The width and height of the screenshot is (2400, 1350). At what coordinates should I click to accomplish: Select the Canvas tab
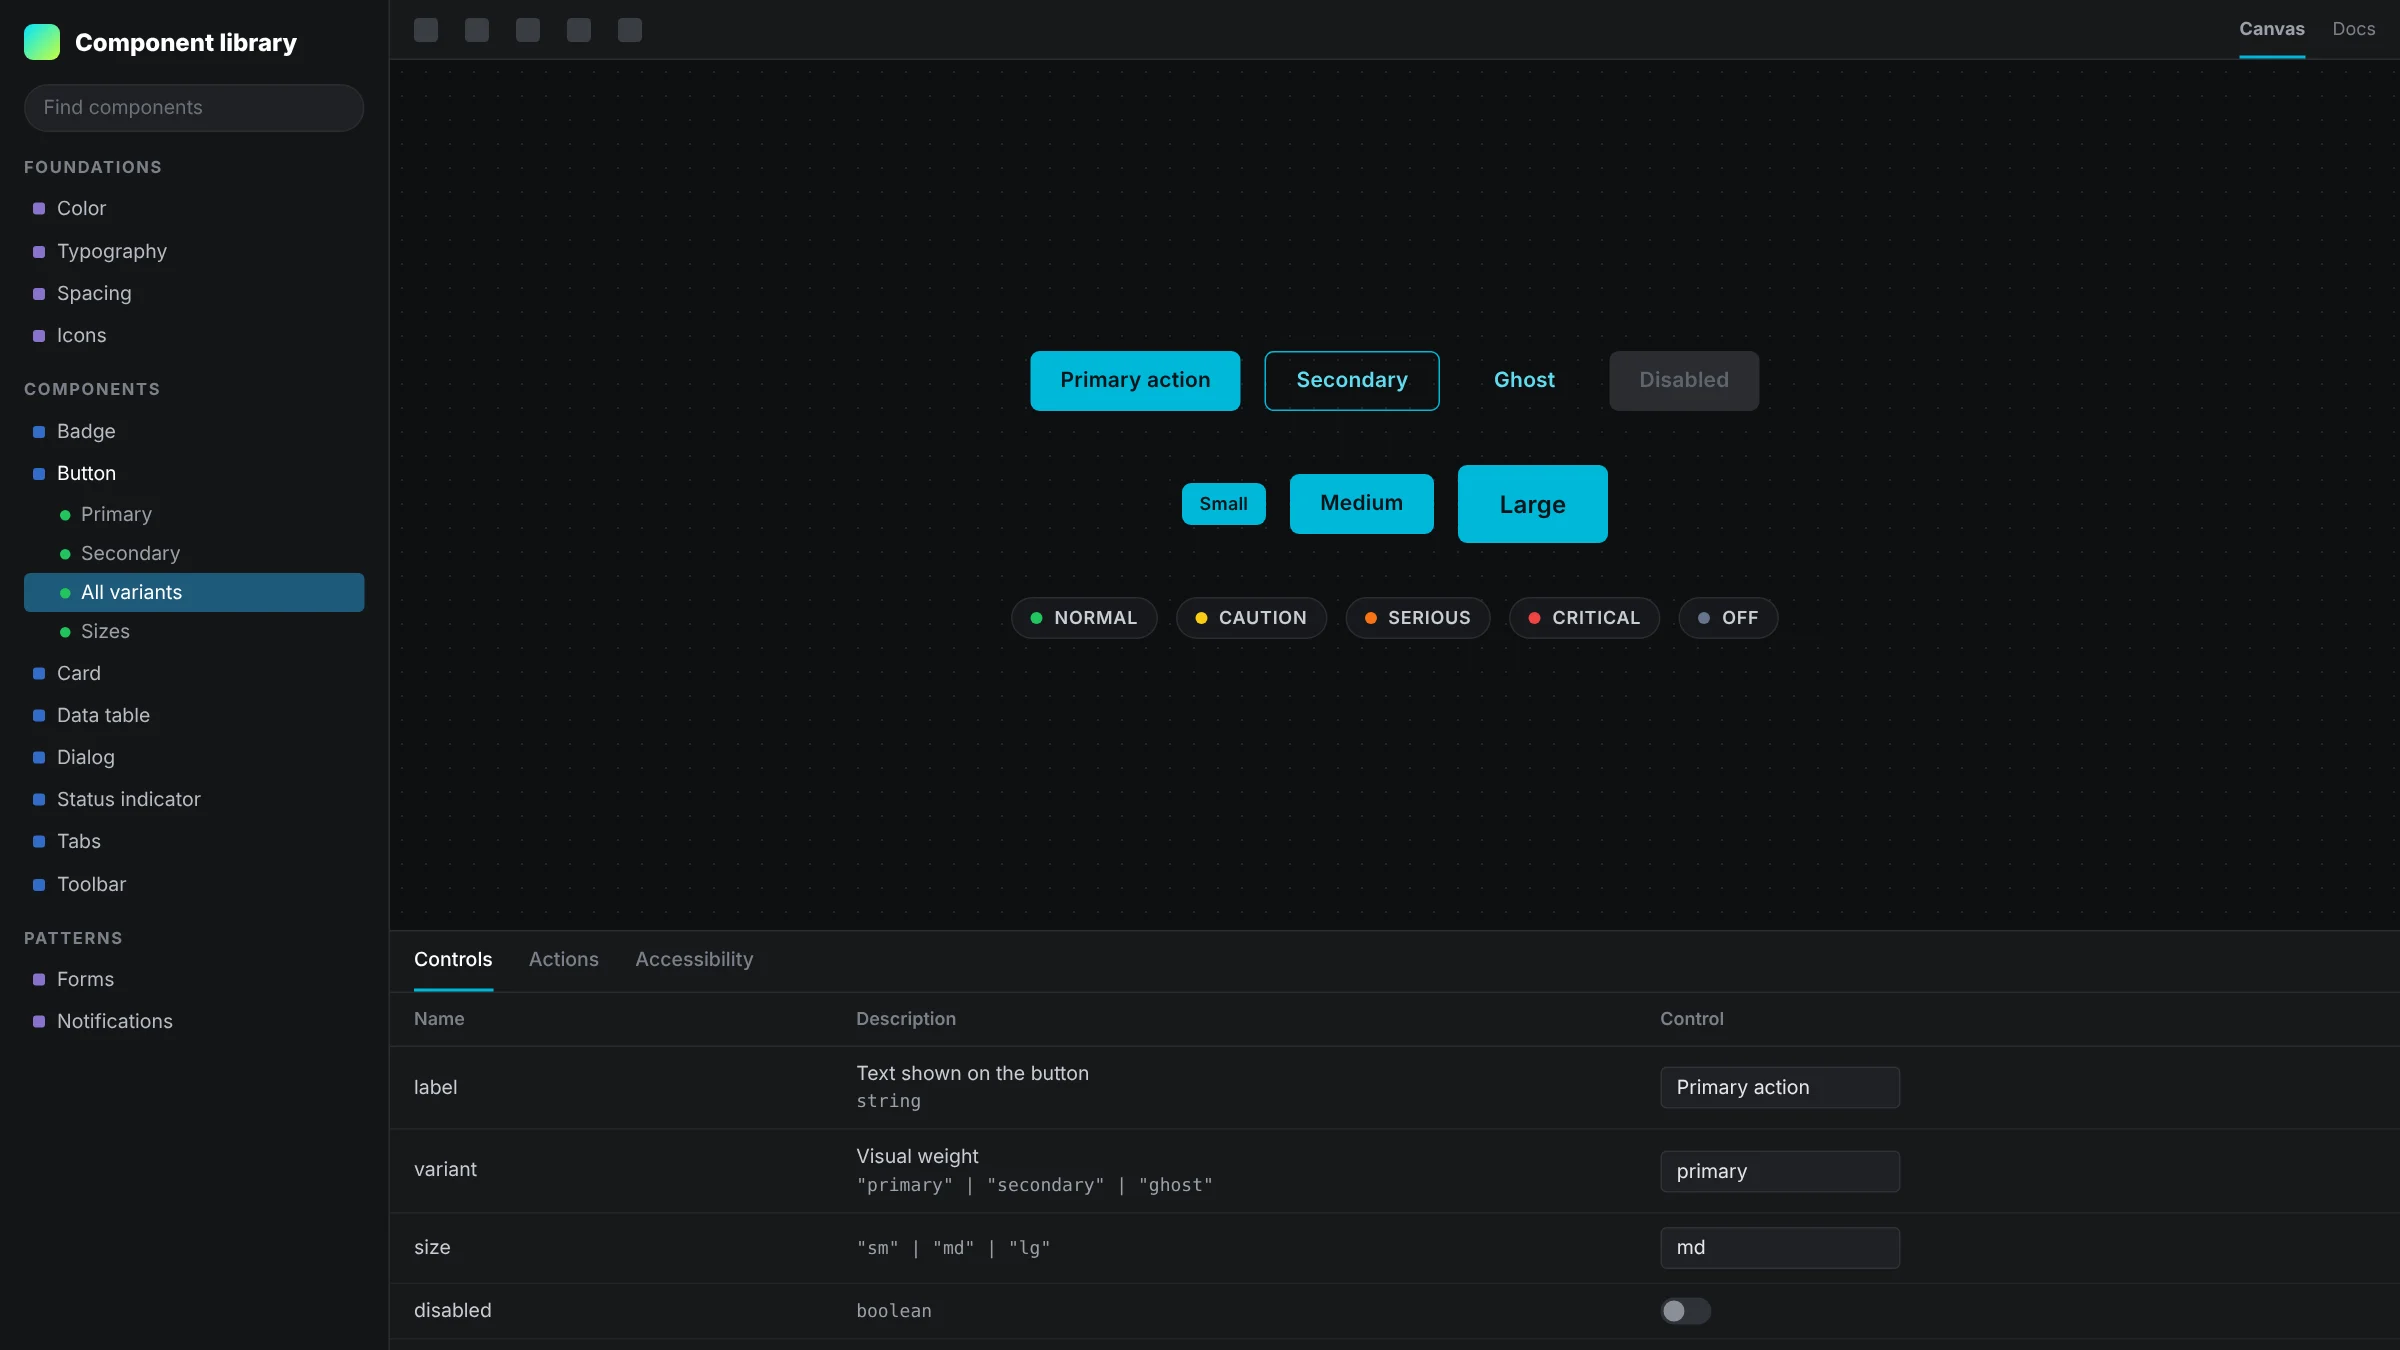2271,29
